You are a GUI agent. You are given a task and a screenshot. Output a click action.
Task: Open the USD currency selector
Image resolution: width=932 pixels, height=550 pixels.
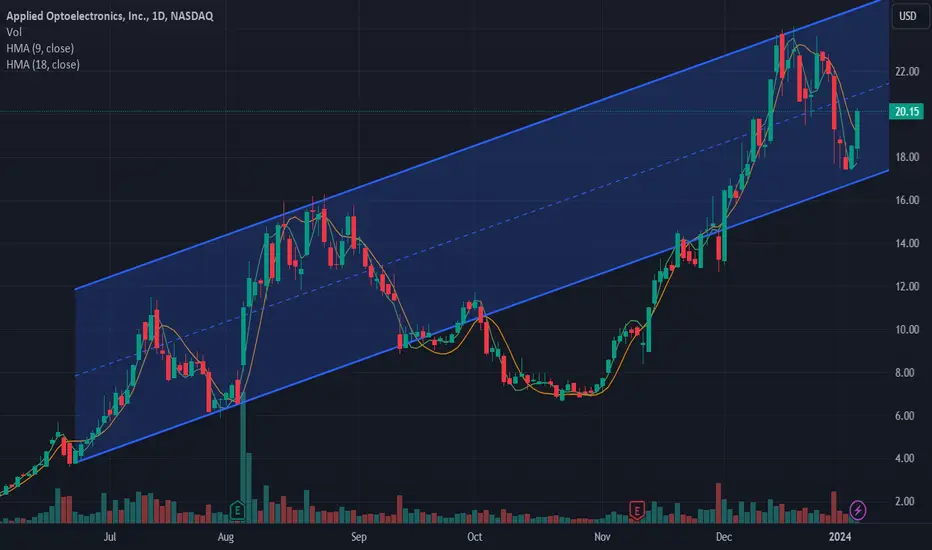908,16
